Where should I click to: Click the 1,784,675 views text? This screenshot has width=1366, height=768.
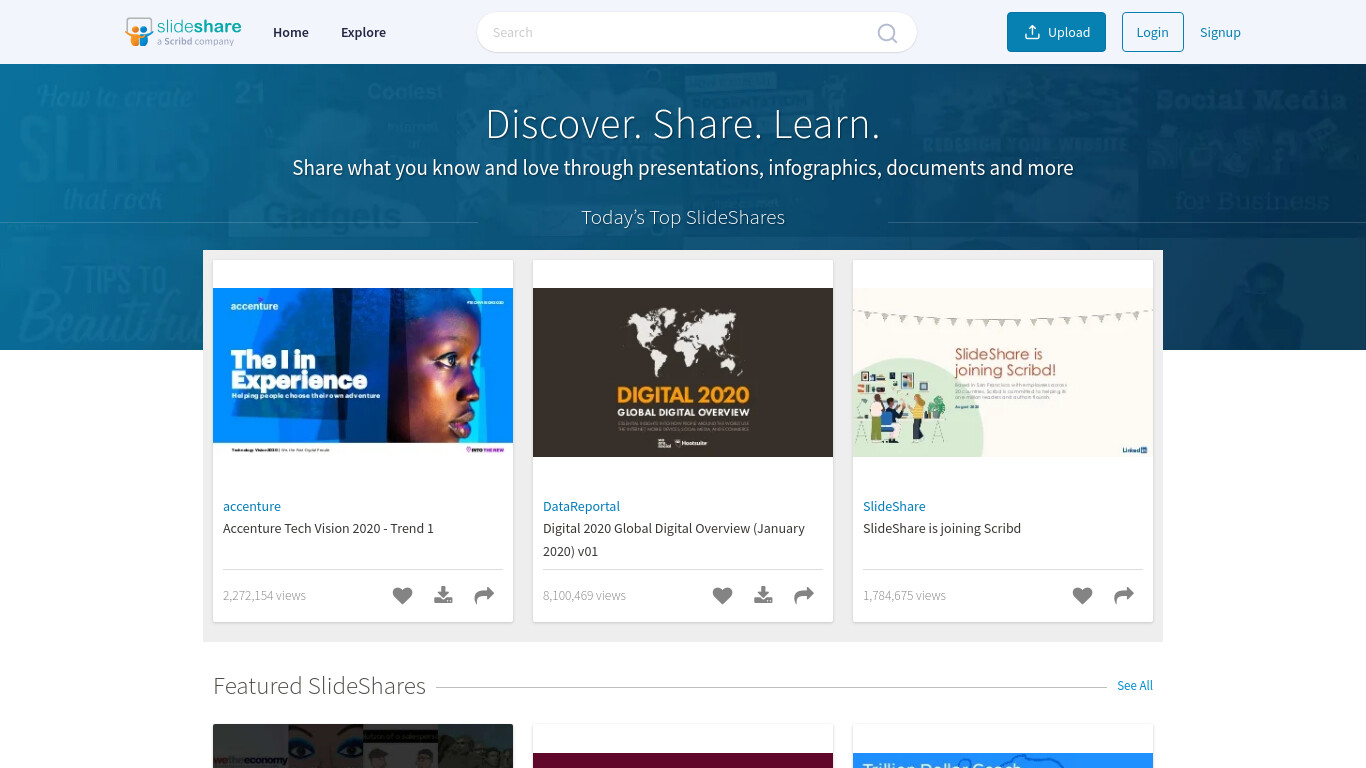tap(904, 595)
